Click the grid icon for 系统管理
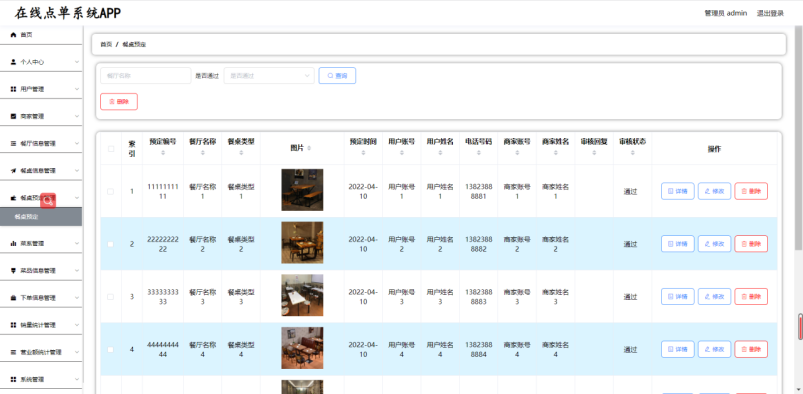The image size is (803, 394). [13, 379]
